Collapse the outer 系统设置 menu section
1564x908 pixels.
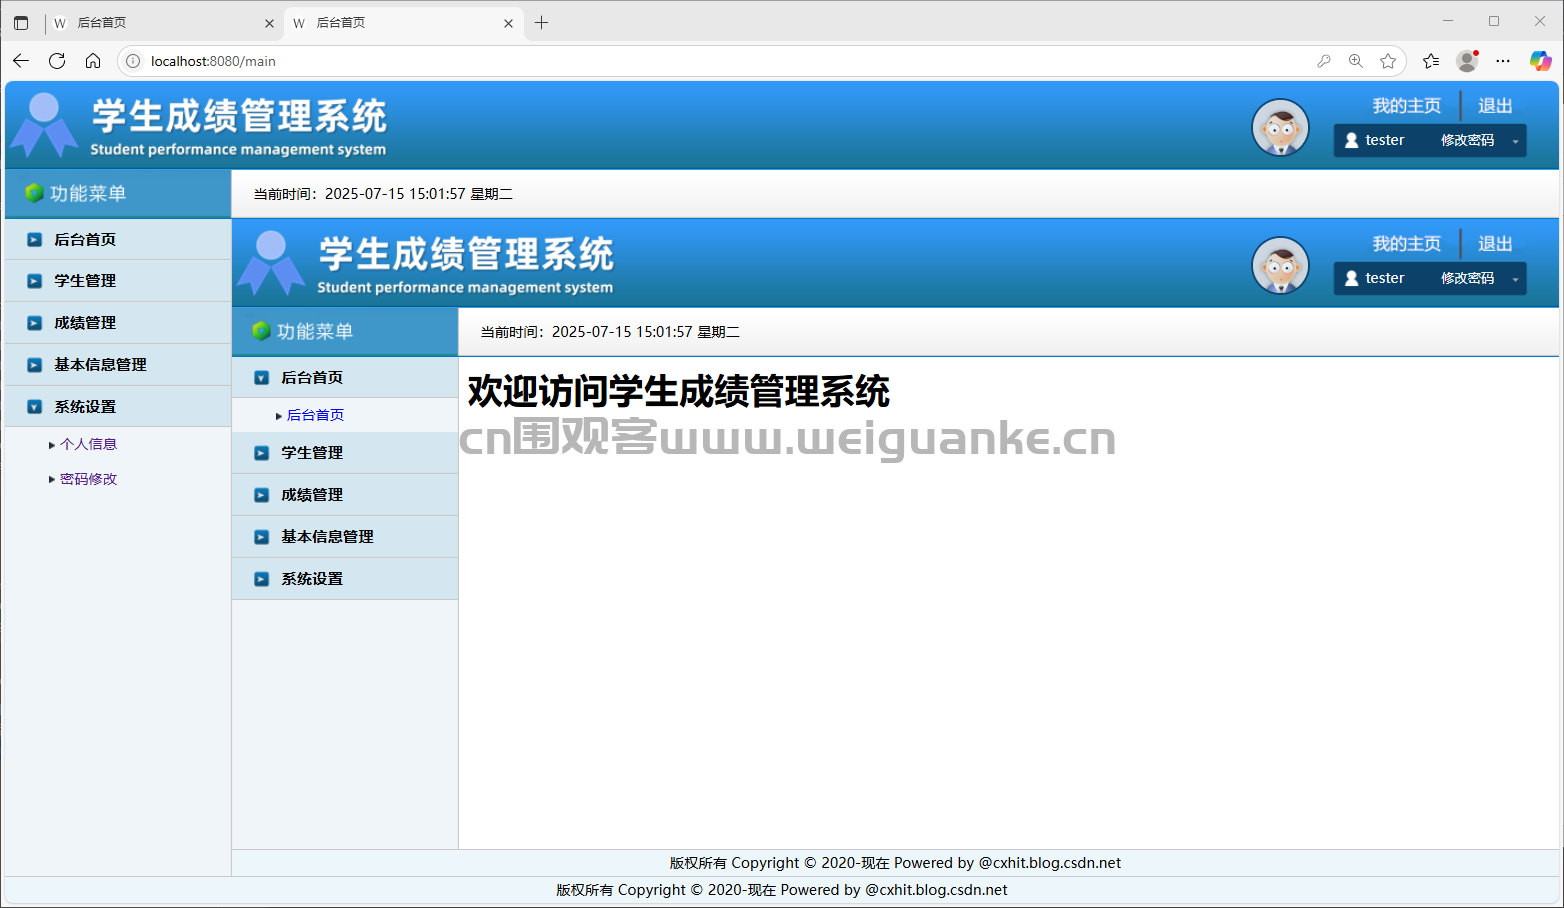tap(118, 407)
